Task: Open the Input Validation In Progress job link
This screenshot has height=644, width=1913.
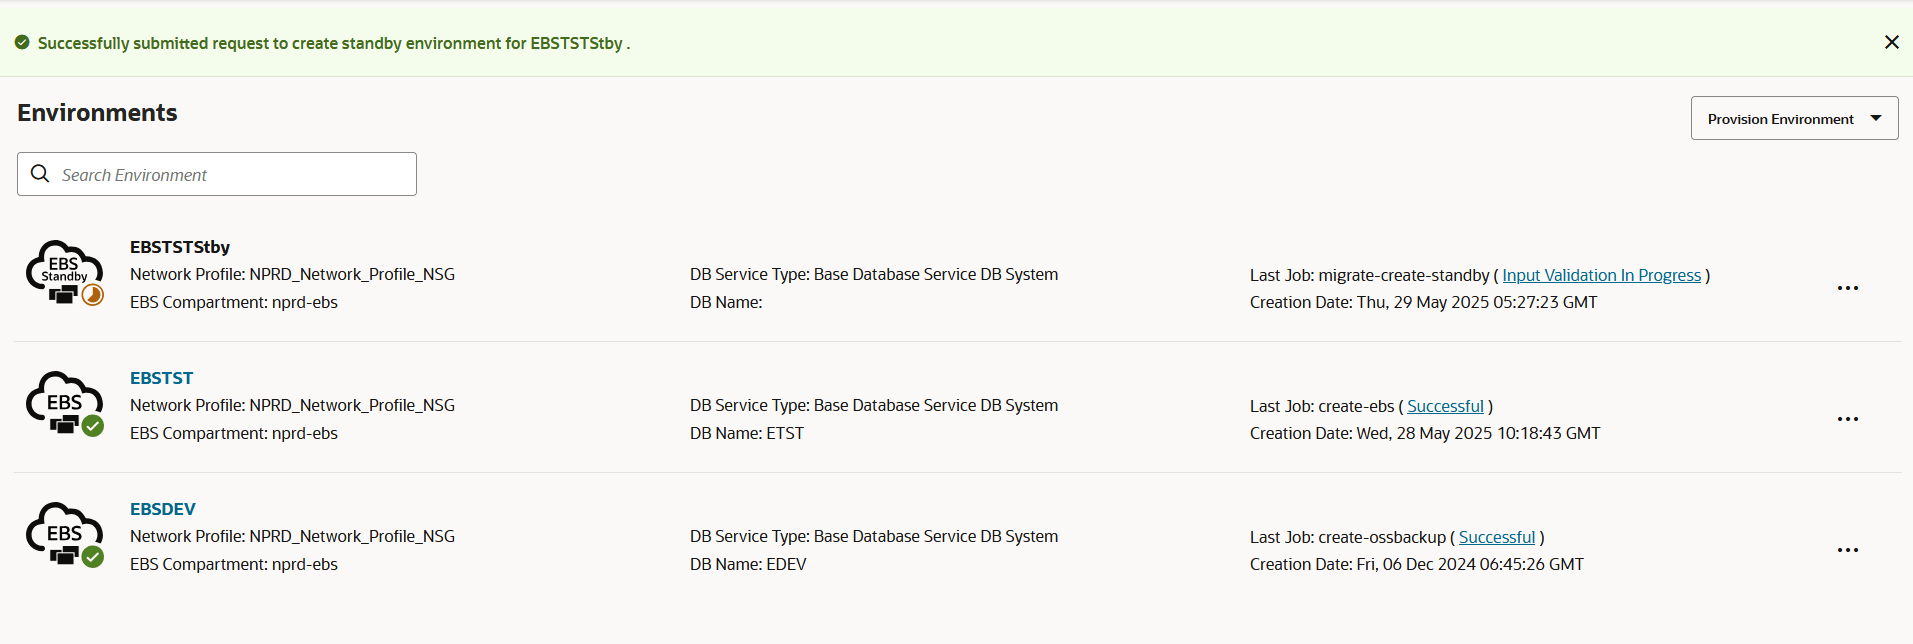Action: pyautogui.click(x=1601, y=275)
